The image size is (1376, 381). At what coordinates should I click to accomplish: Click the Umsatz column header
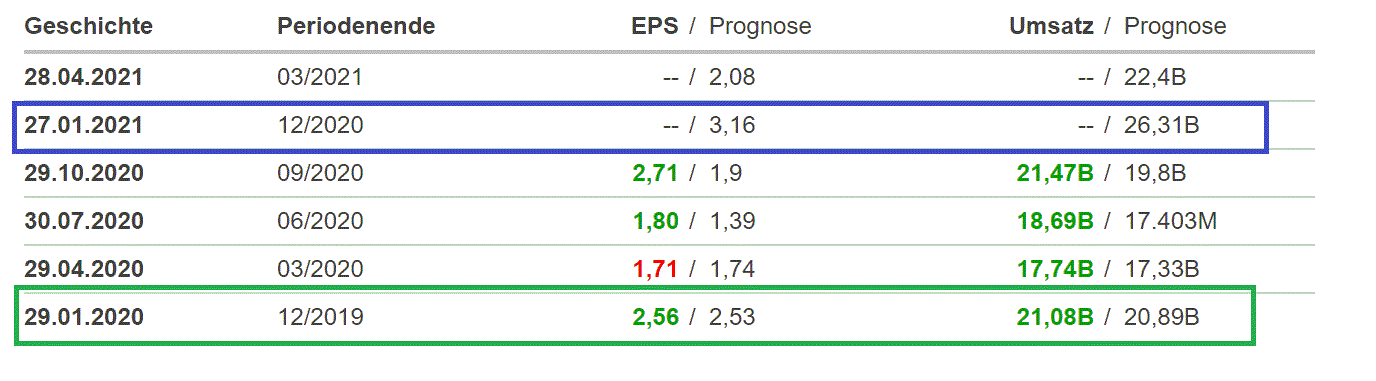1052,26
